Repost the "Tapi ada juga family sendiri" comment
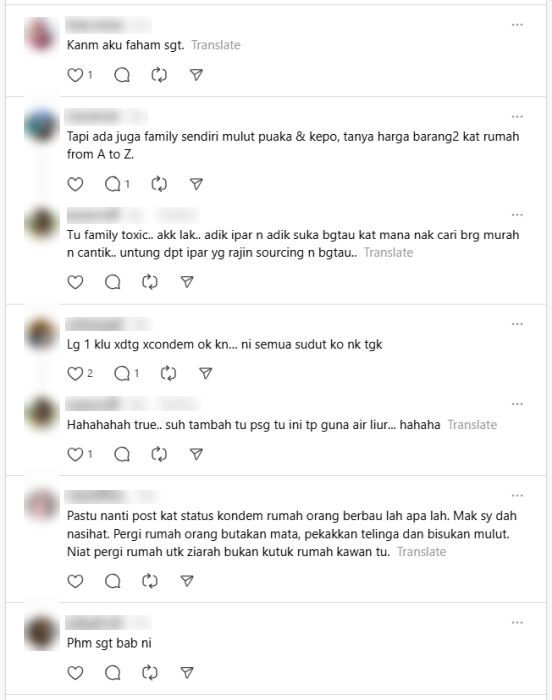Screen dimensions: 552x700 (x=159, y=184)
